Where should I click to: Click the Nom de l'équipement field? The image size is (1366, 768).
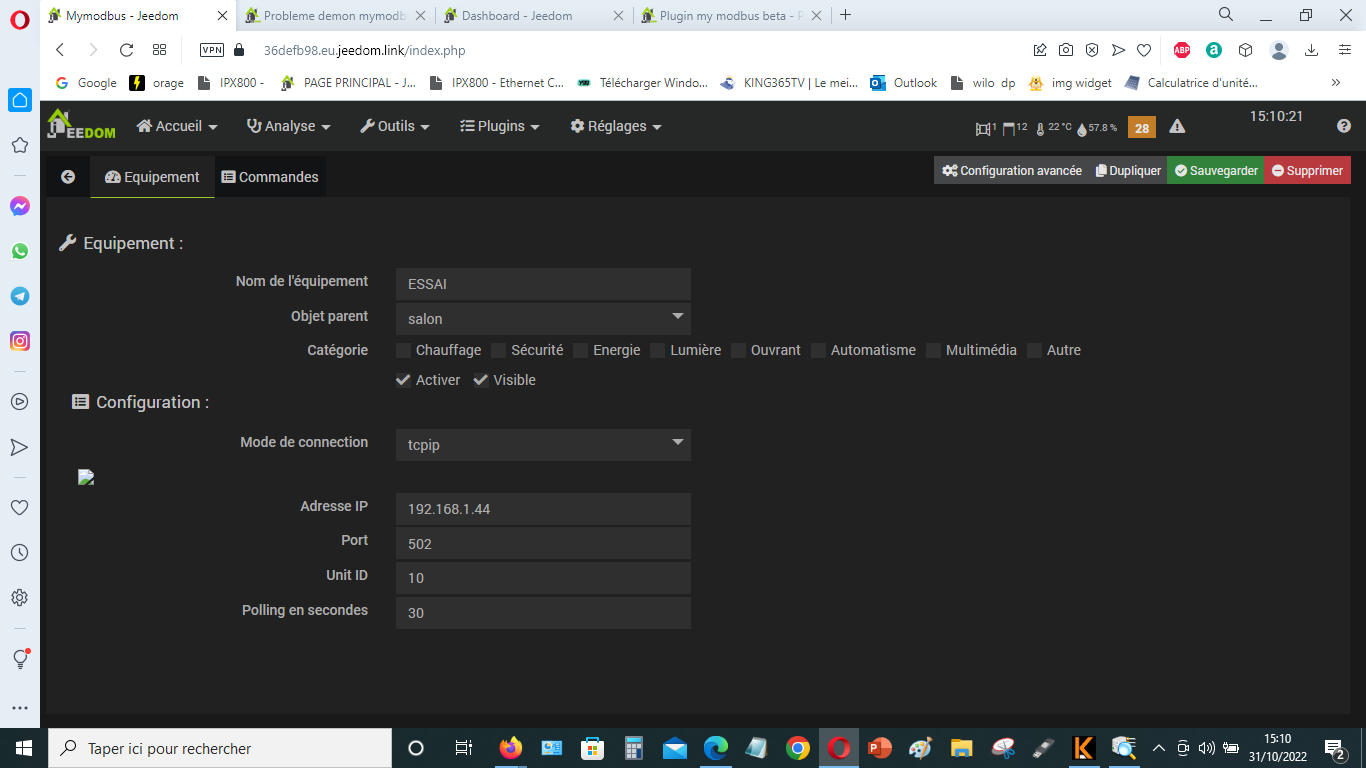(543, 283)
